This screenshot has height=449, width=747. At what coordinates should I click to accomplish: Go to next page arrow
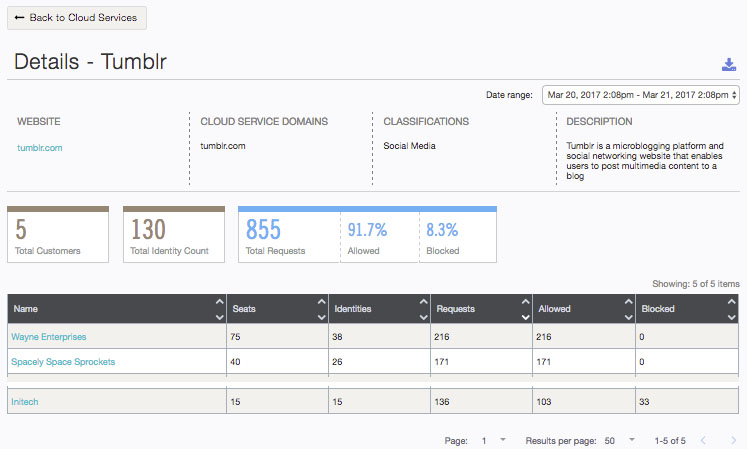(x=733, y=440)
